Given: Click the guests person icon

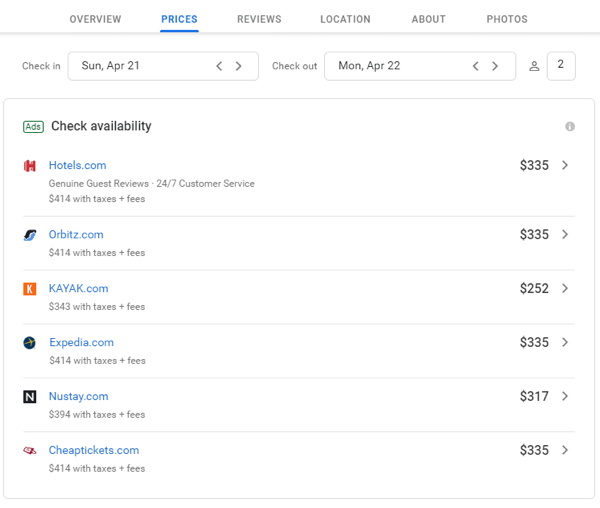Looking at the screenshot, I should (x=534, y=66).
